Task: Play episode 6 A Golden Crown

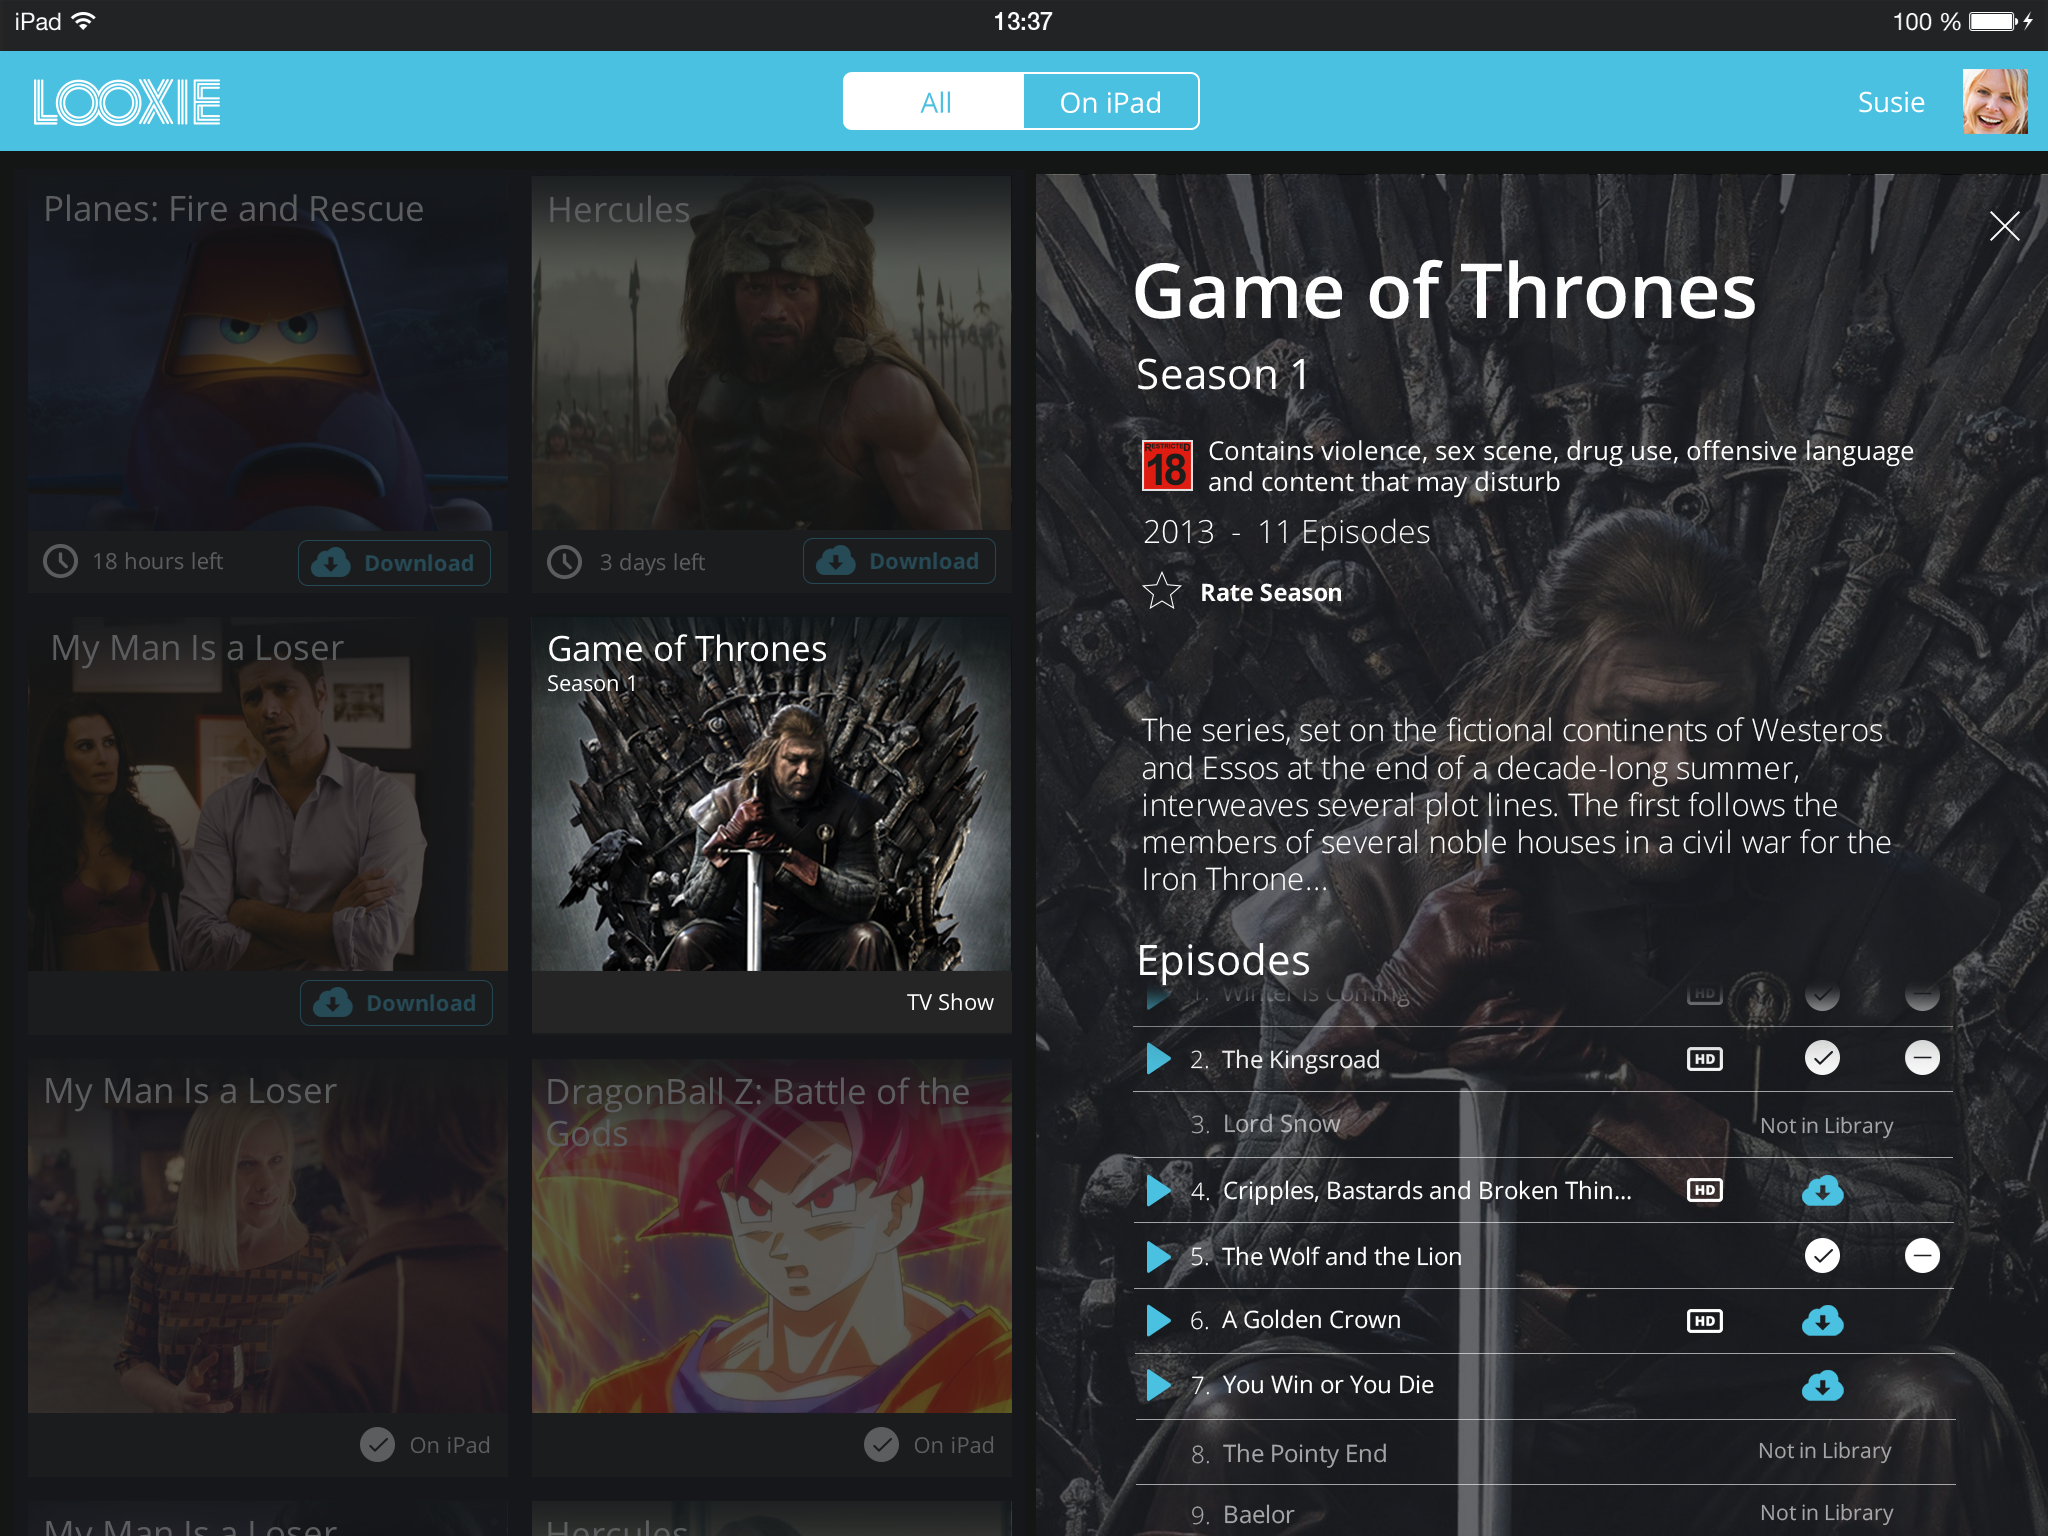Action: tap(1158, 1320)
